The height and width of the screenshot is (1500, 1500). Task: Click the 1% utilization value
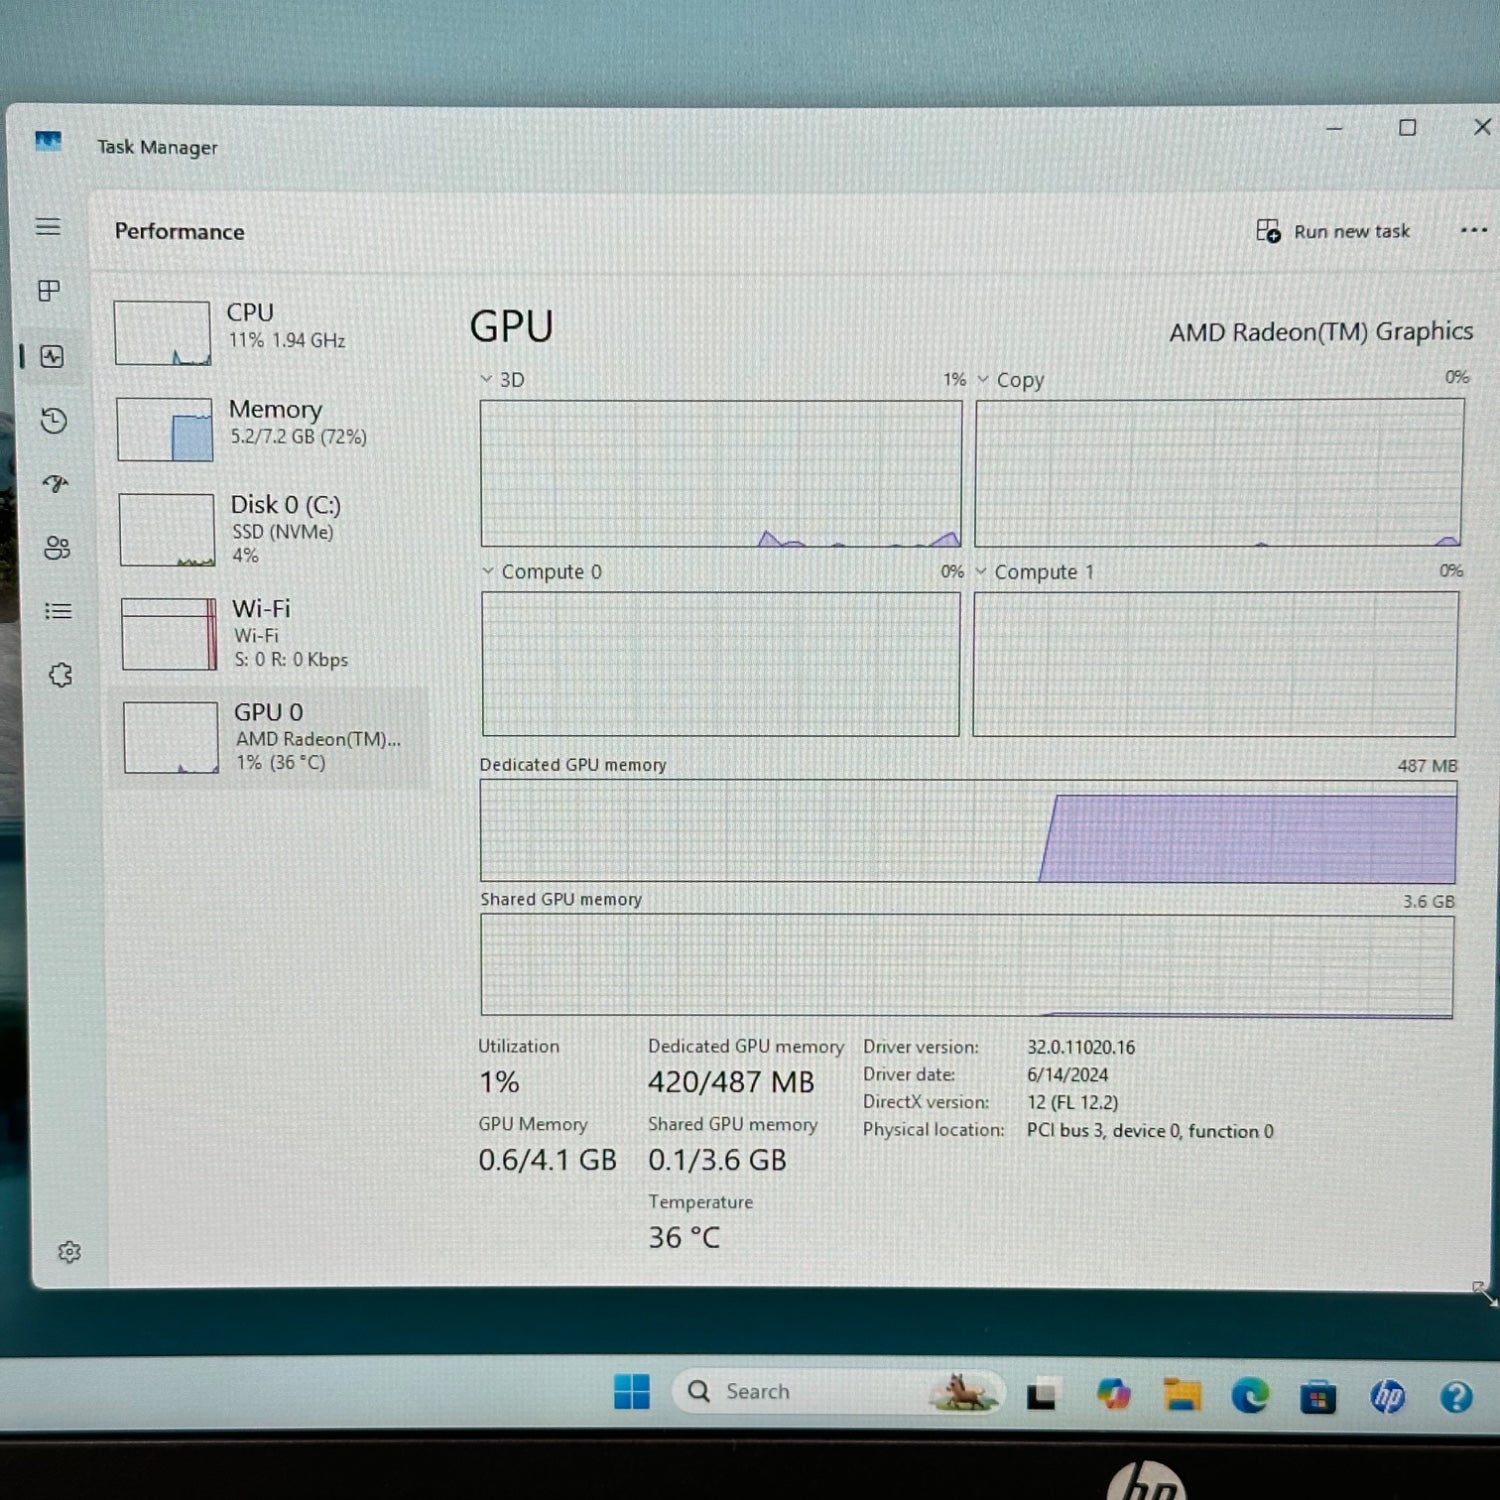(x=499, y=1082)
